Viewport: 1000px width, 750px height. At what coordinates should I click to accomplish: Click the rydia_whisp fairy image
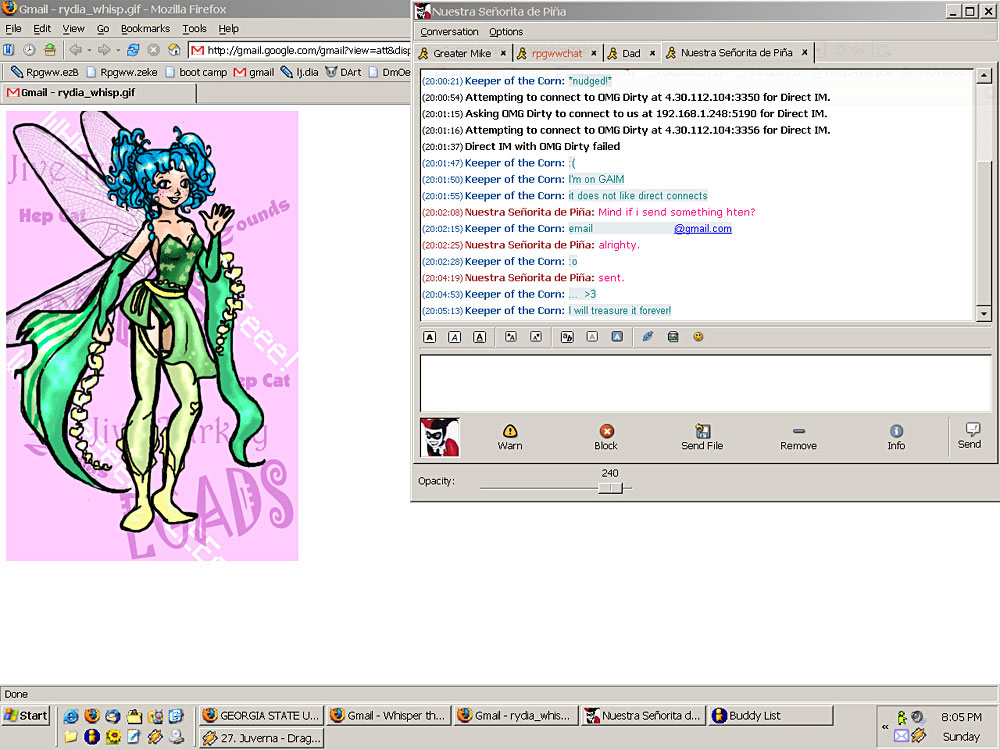(x=152, y=336)
